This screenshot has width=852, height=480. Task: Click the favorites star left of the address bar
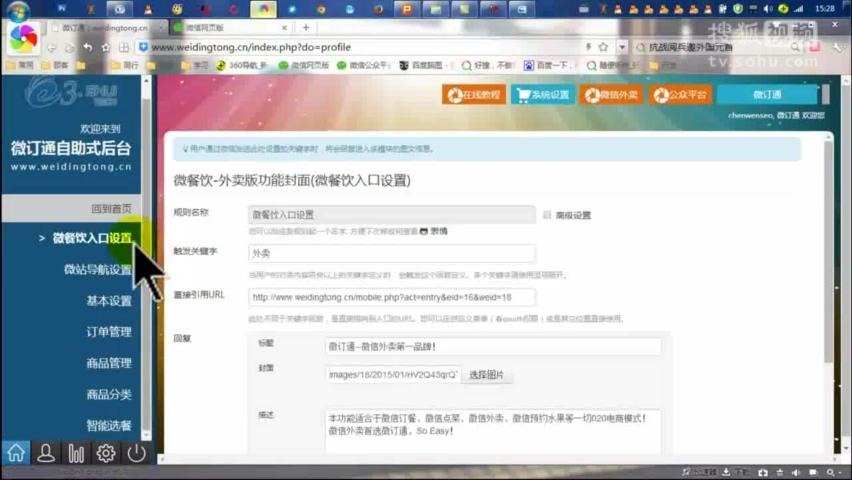(x=106, y=47)
